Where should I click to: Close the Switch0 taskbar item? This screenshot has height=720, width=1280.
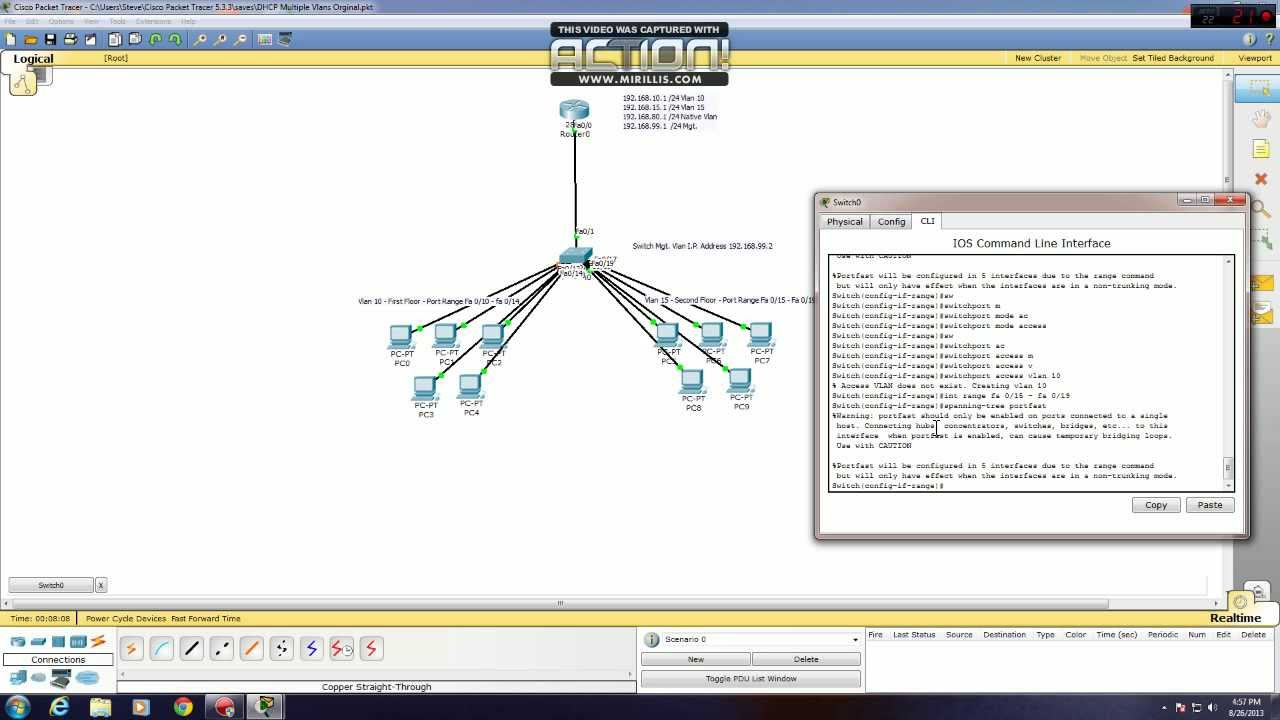(100, 585)
